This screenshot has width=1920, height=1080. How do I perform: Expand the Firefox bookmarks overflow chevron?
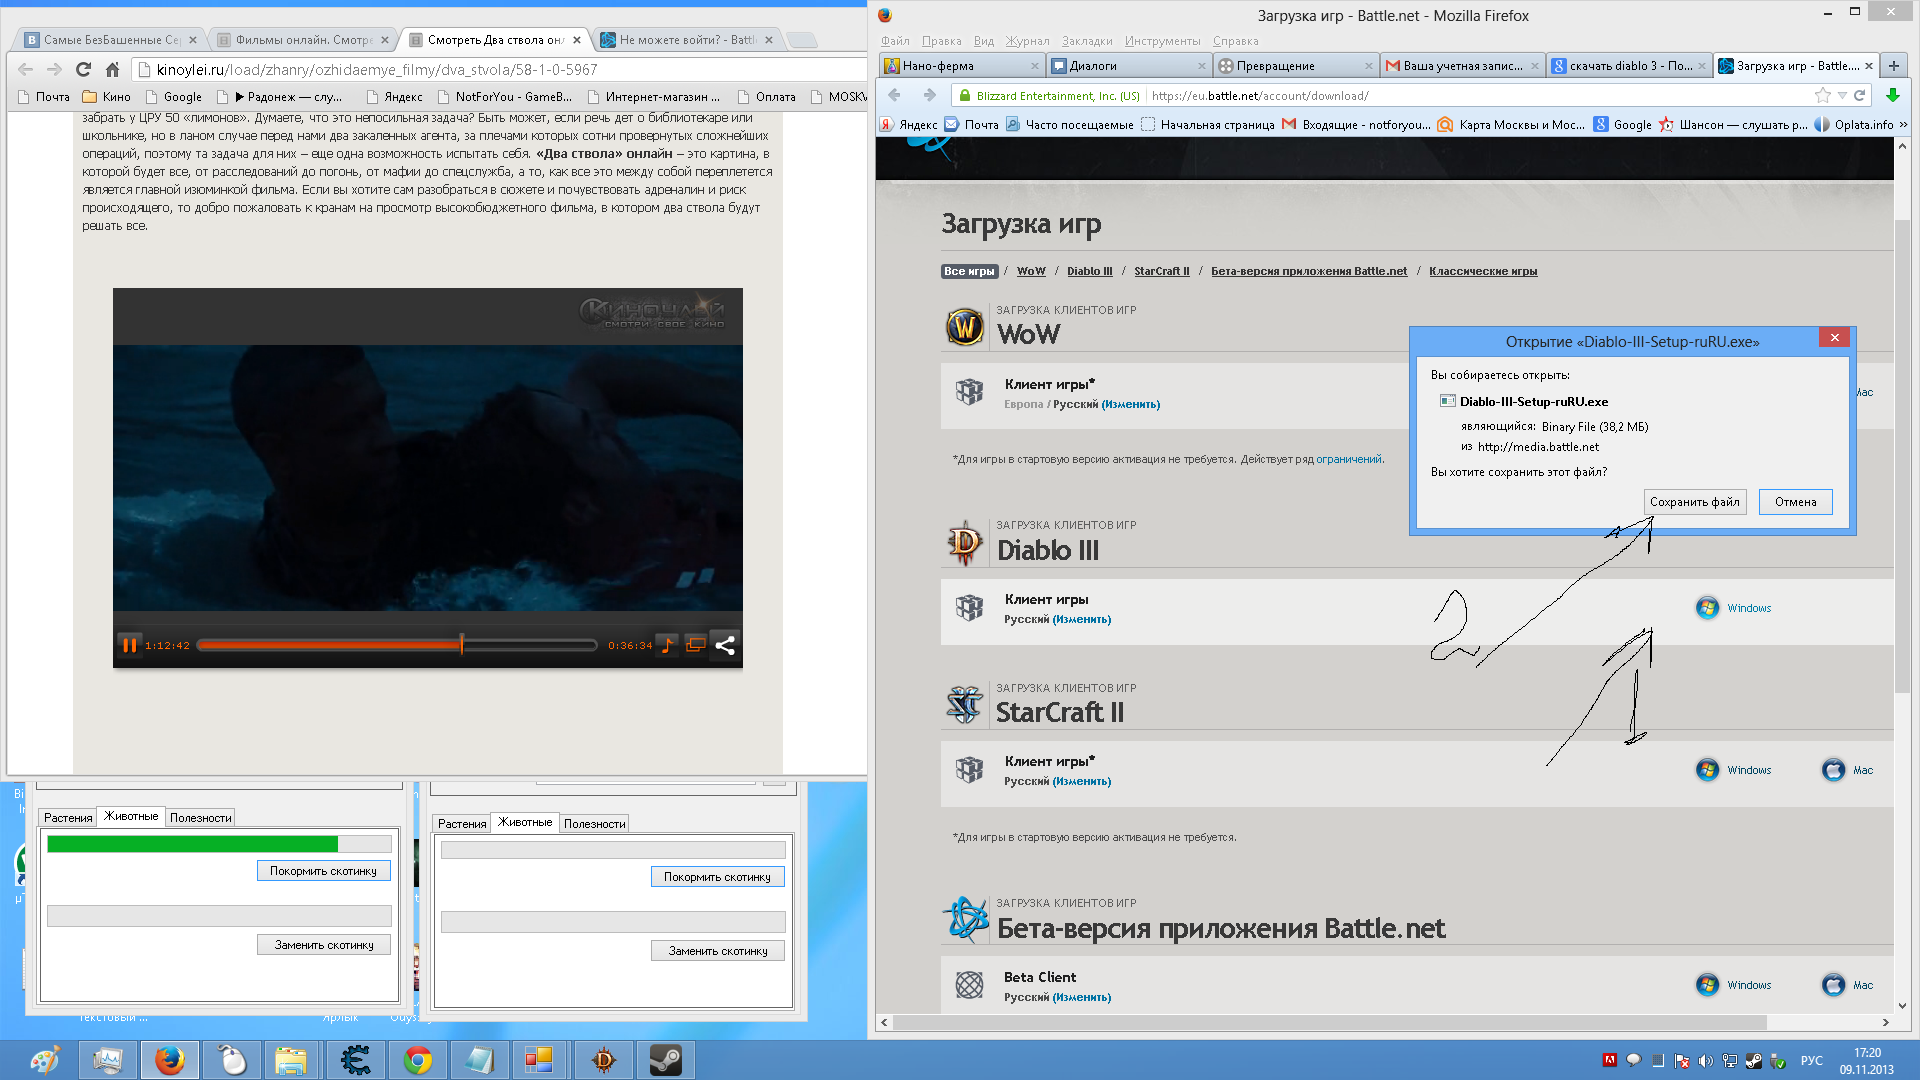click(1903, 124)
